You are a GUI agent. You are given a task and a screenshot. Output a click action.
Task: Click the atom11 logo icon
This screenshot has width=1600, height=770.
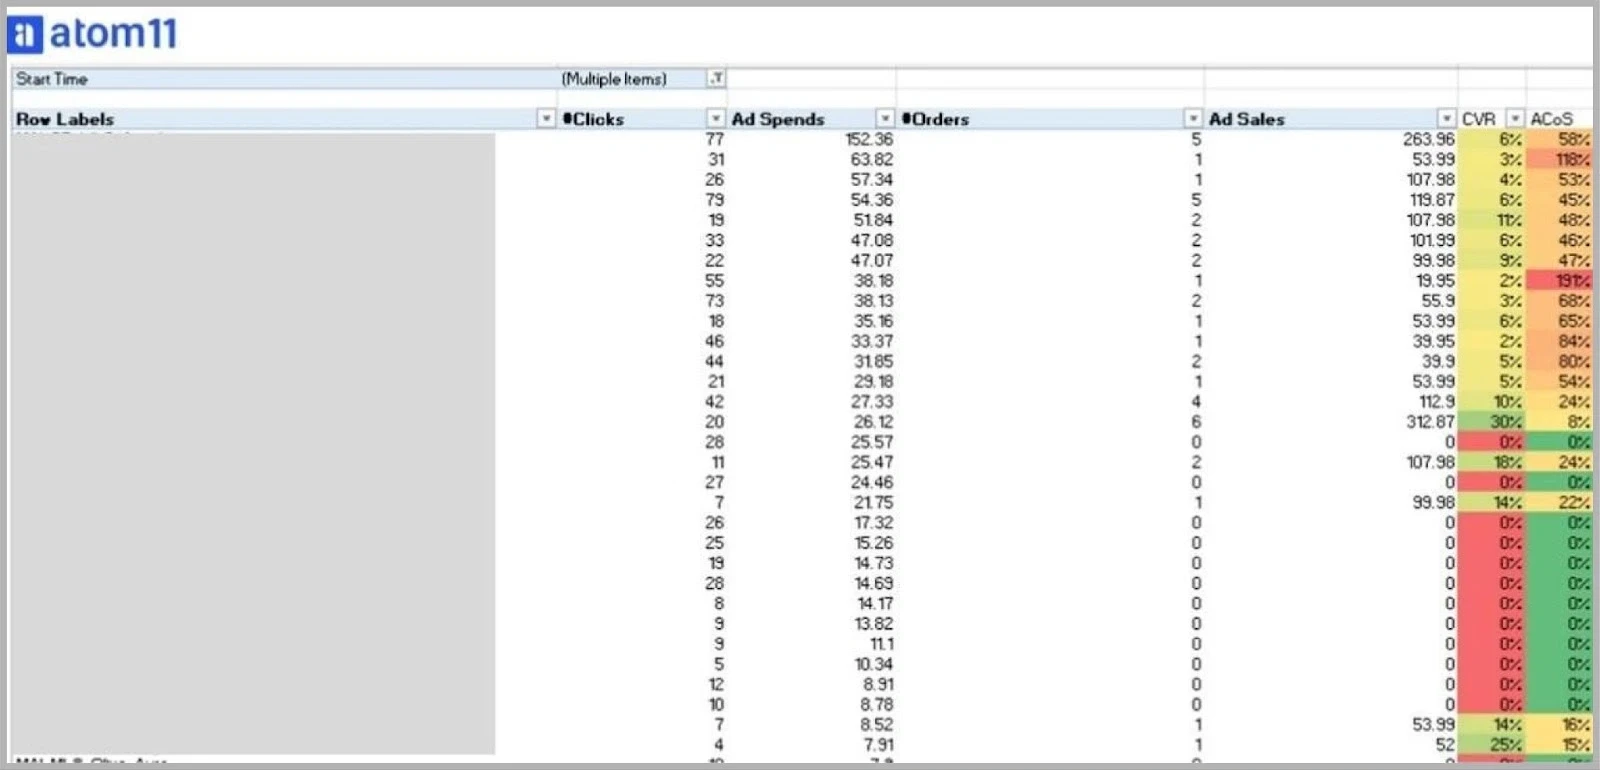click(x=24, y=35)
